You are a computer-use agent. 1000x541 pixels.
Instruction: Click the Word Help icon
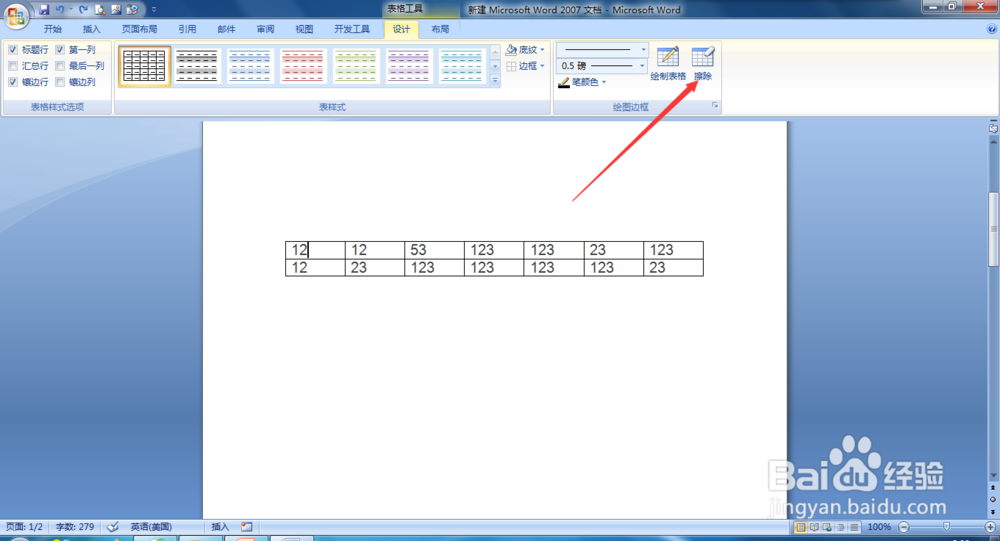tap(992, 29)
